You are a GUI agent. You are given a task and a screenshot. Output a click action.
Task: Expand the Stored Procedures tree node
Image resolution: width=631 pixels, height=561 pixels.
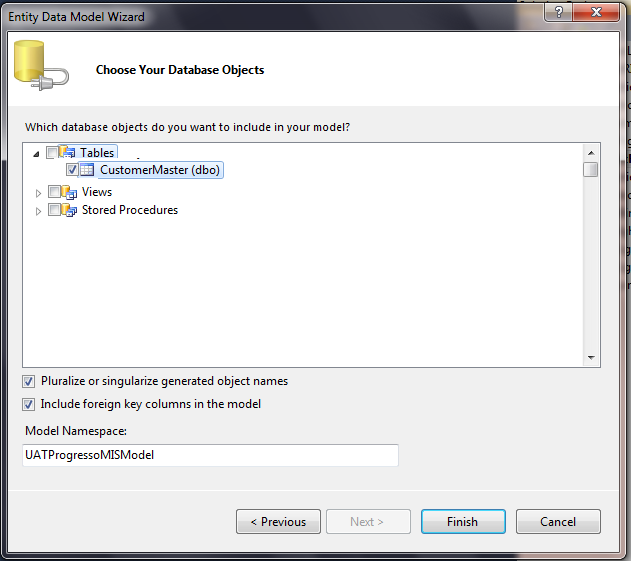(38, 211)
